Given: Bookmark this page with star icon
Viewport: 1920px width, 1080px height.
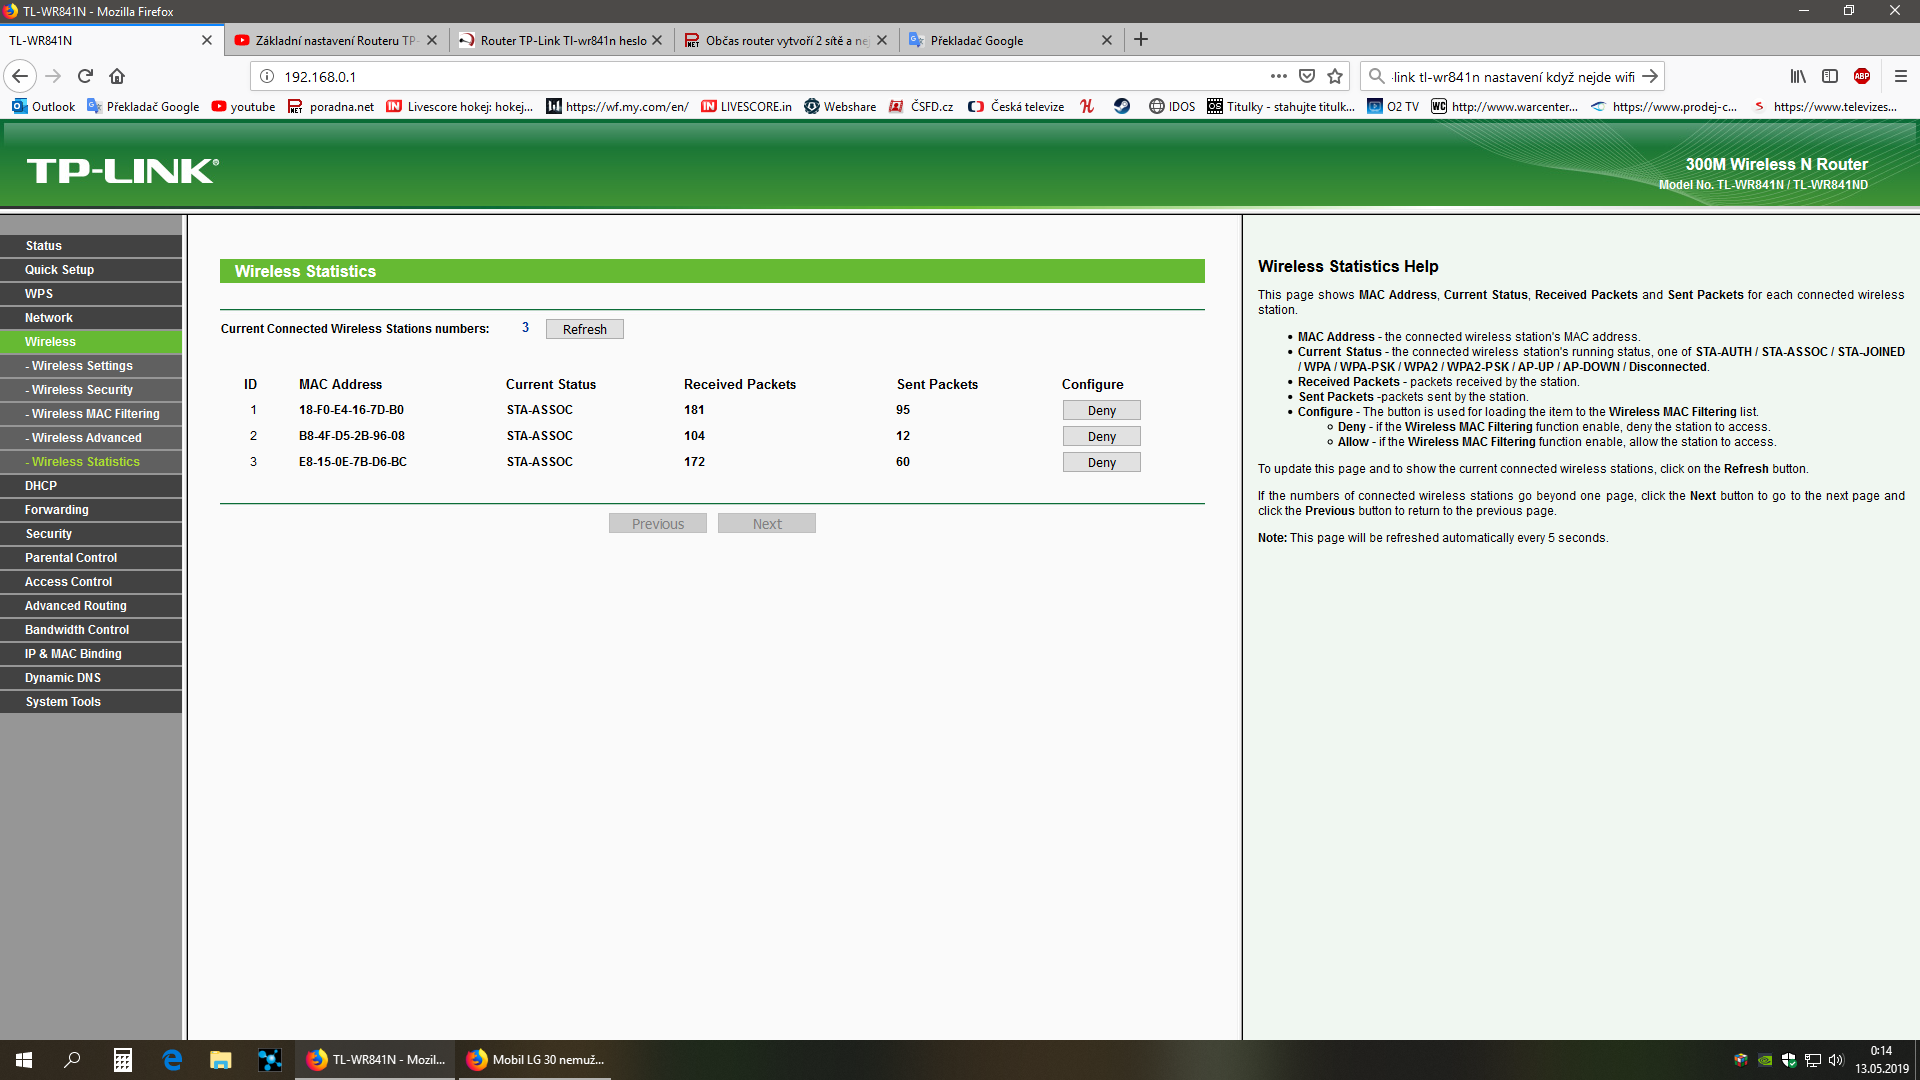Looking at the screenshot, I should tap(1335, 76).
